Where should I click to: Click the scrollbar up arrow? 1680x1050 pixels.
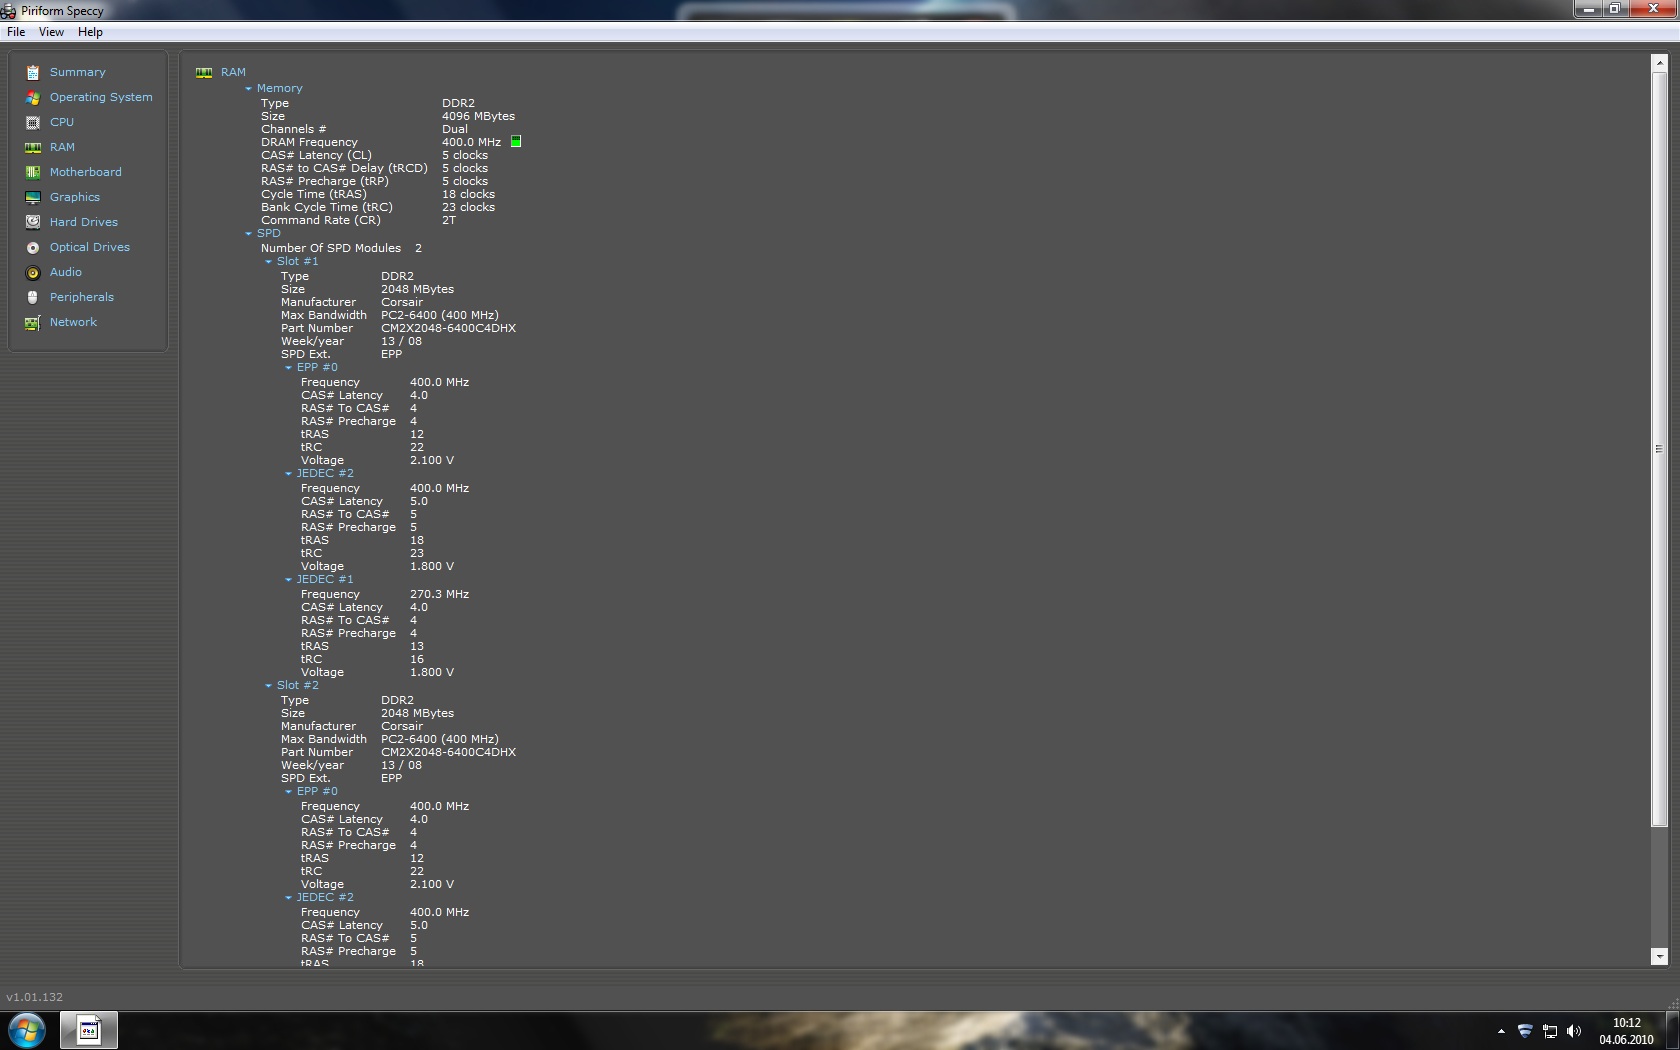point(1659,63)
